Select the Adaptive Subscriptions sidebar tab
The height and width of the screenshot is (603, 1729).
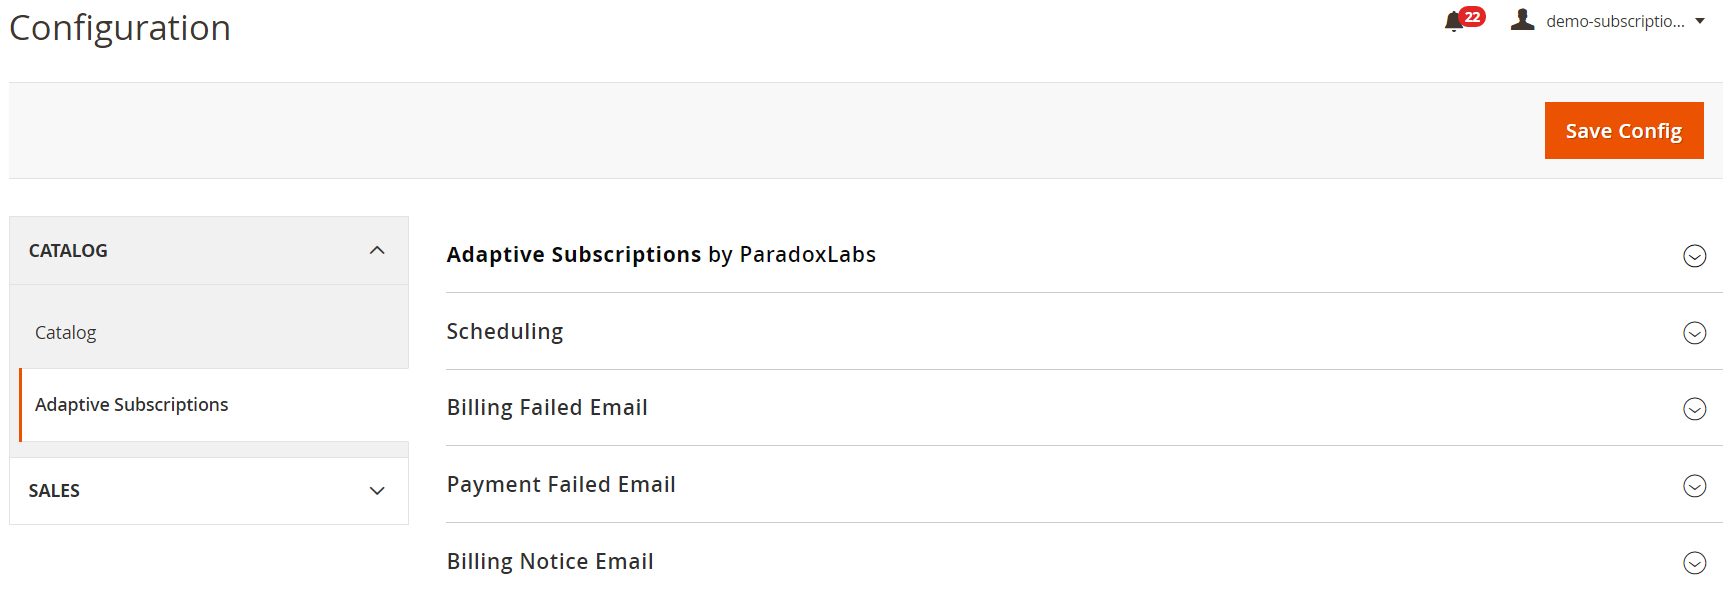click(132, 404)
